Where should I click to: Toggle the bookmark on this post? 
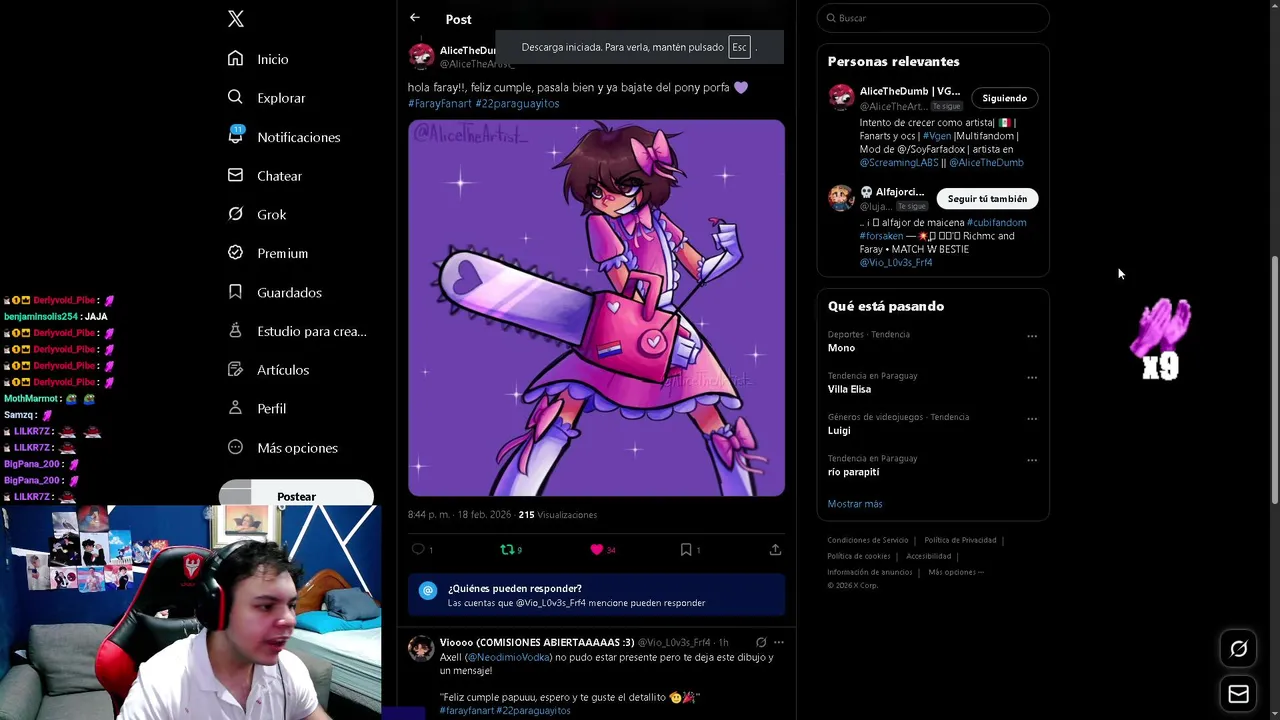pos(686,549)
